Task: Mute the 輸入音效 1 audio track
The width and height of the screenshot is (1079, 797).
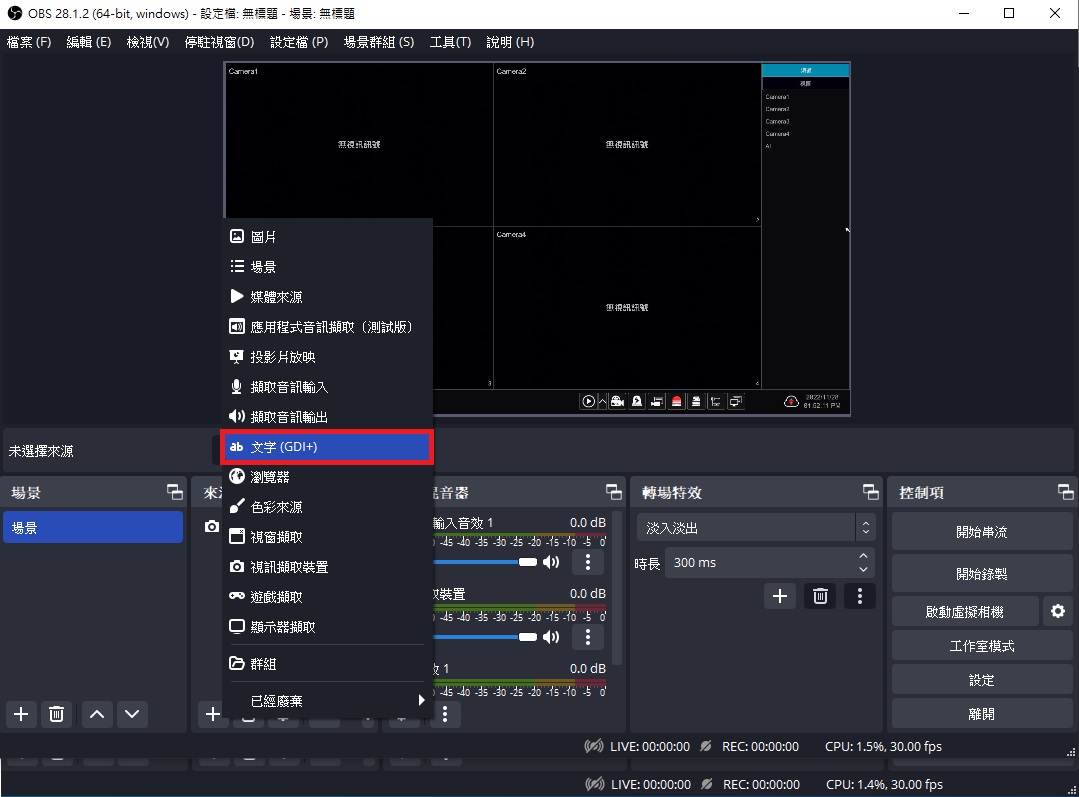Action: tap(551, 562)
